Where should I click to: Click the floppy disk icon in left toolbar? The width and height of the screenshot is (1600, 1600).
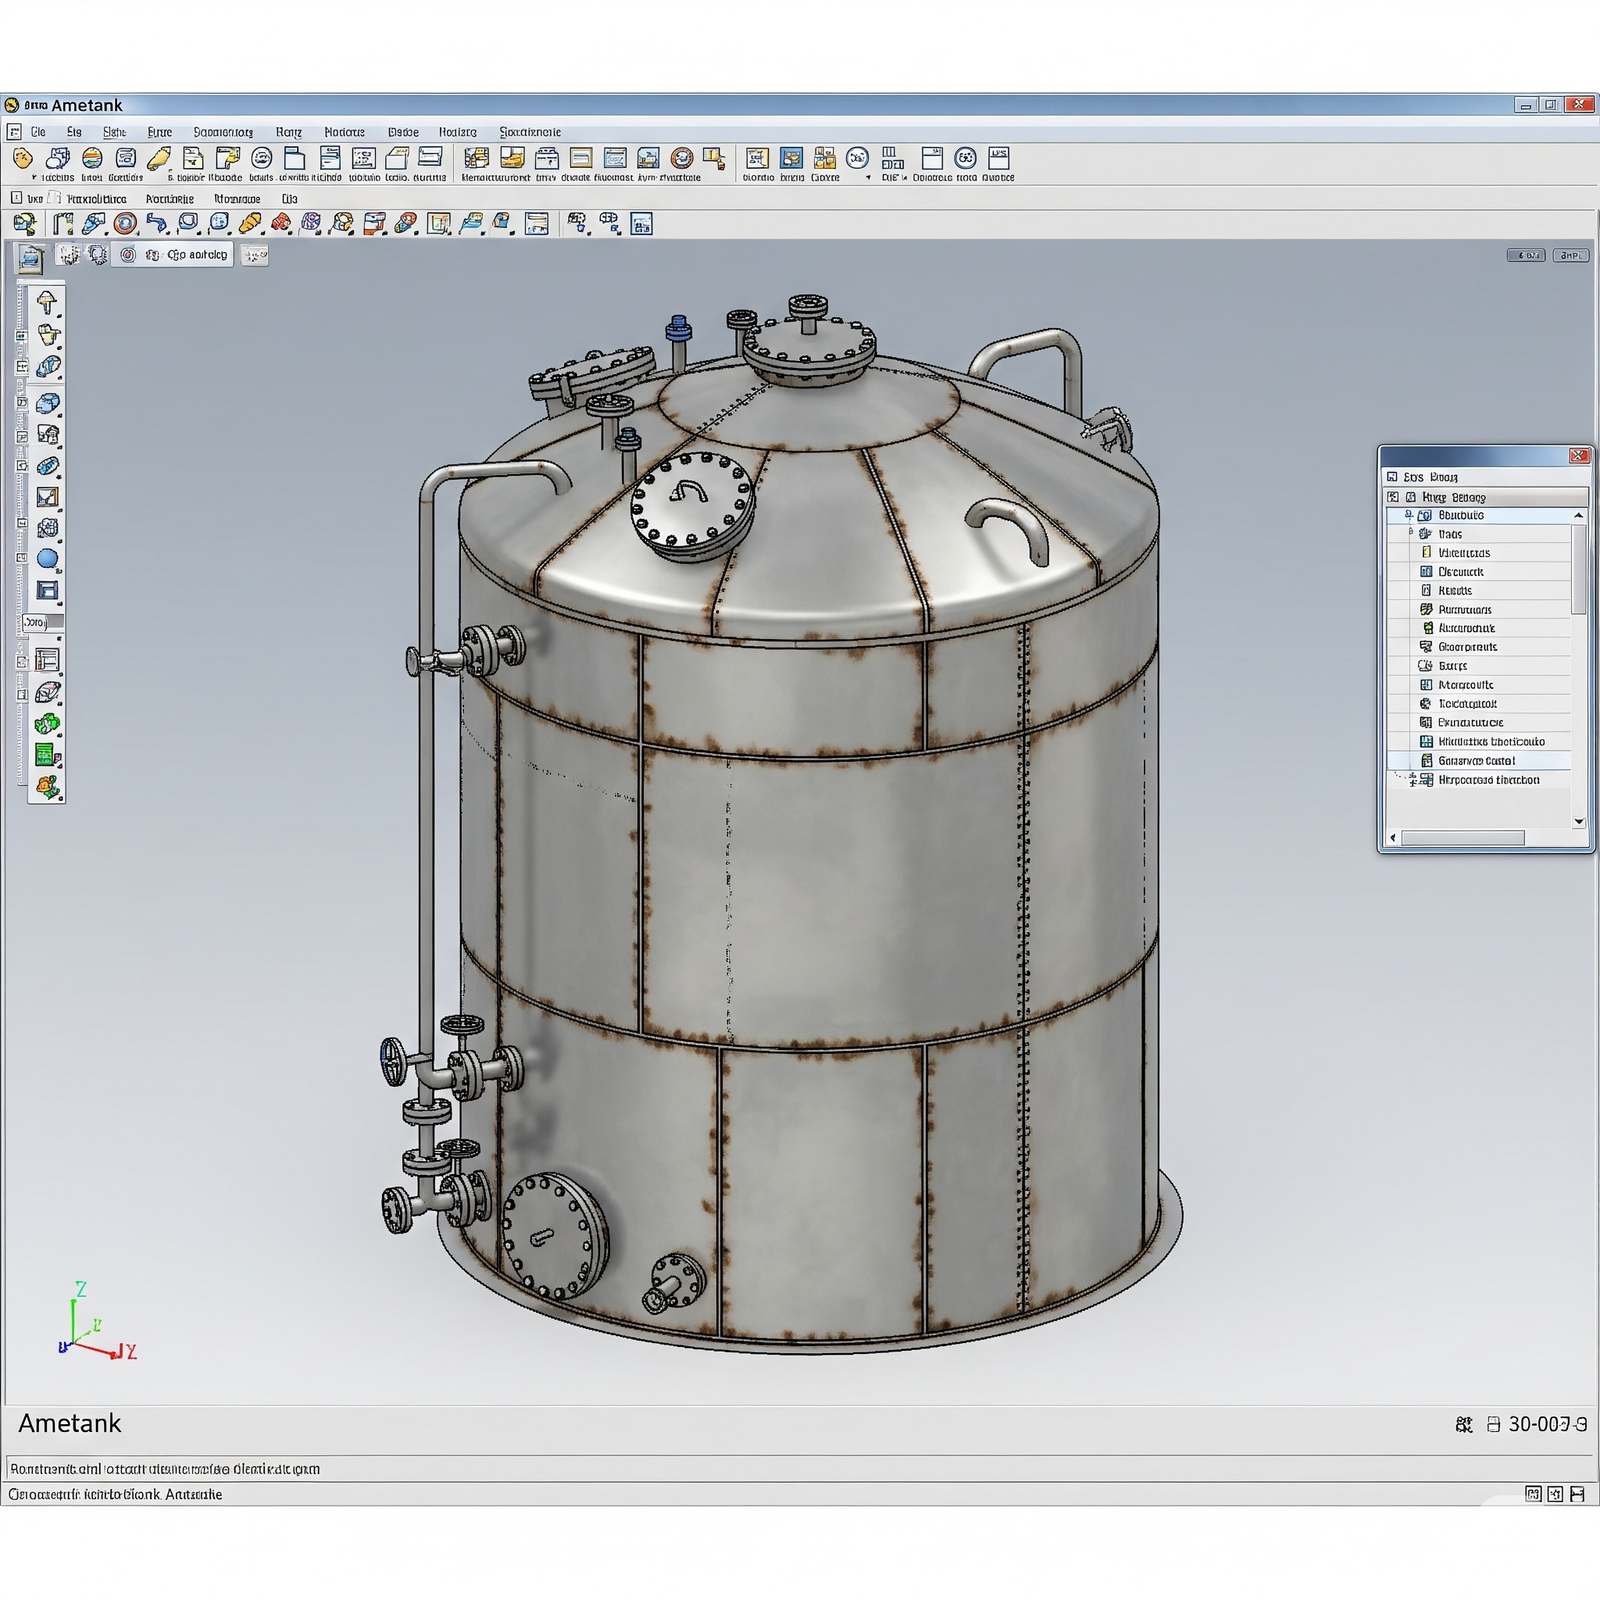47,591
